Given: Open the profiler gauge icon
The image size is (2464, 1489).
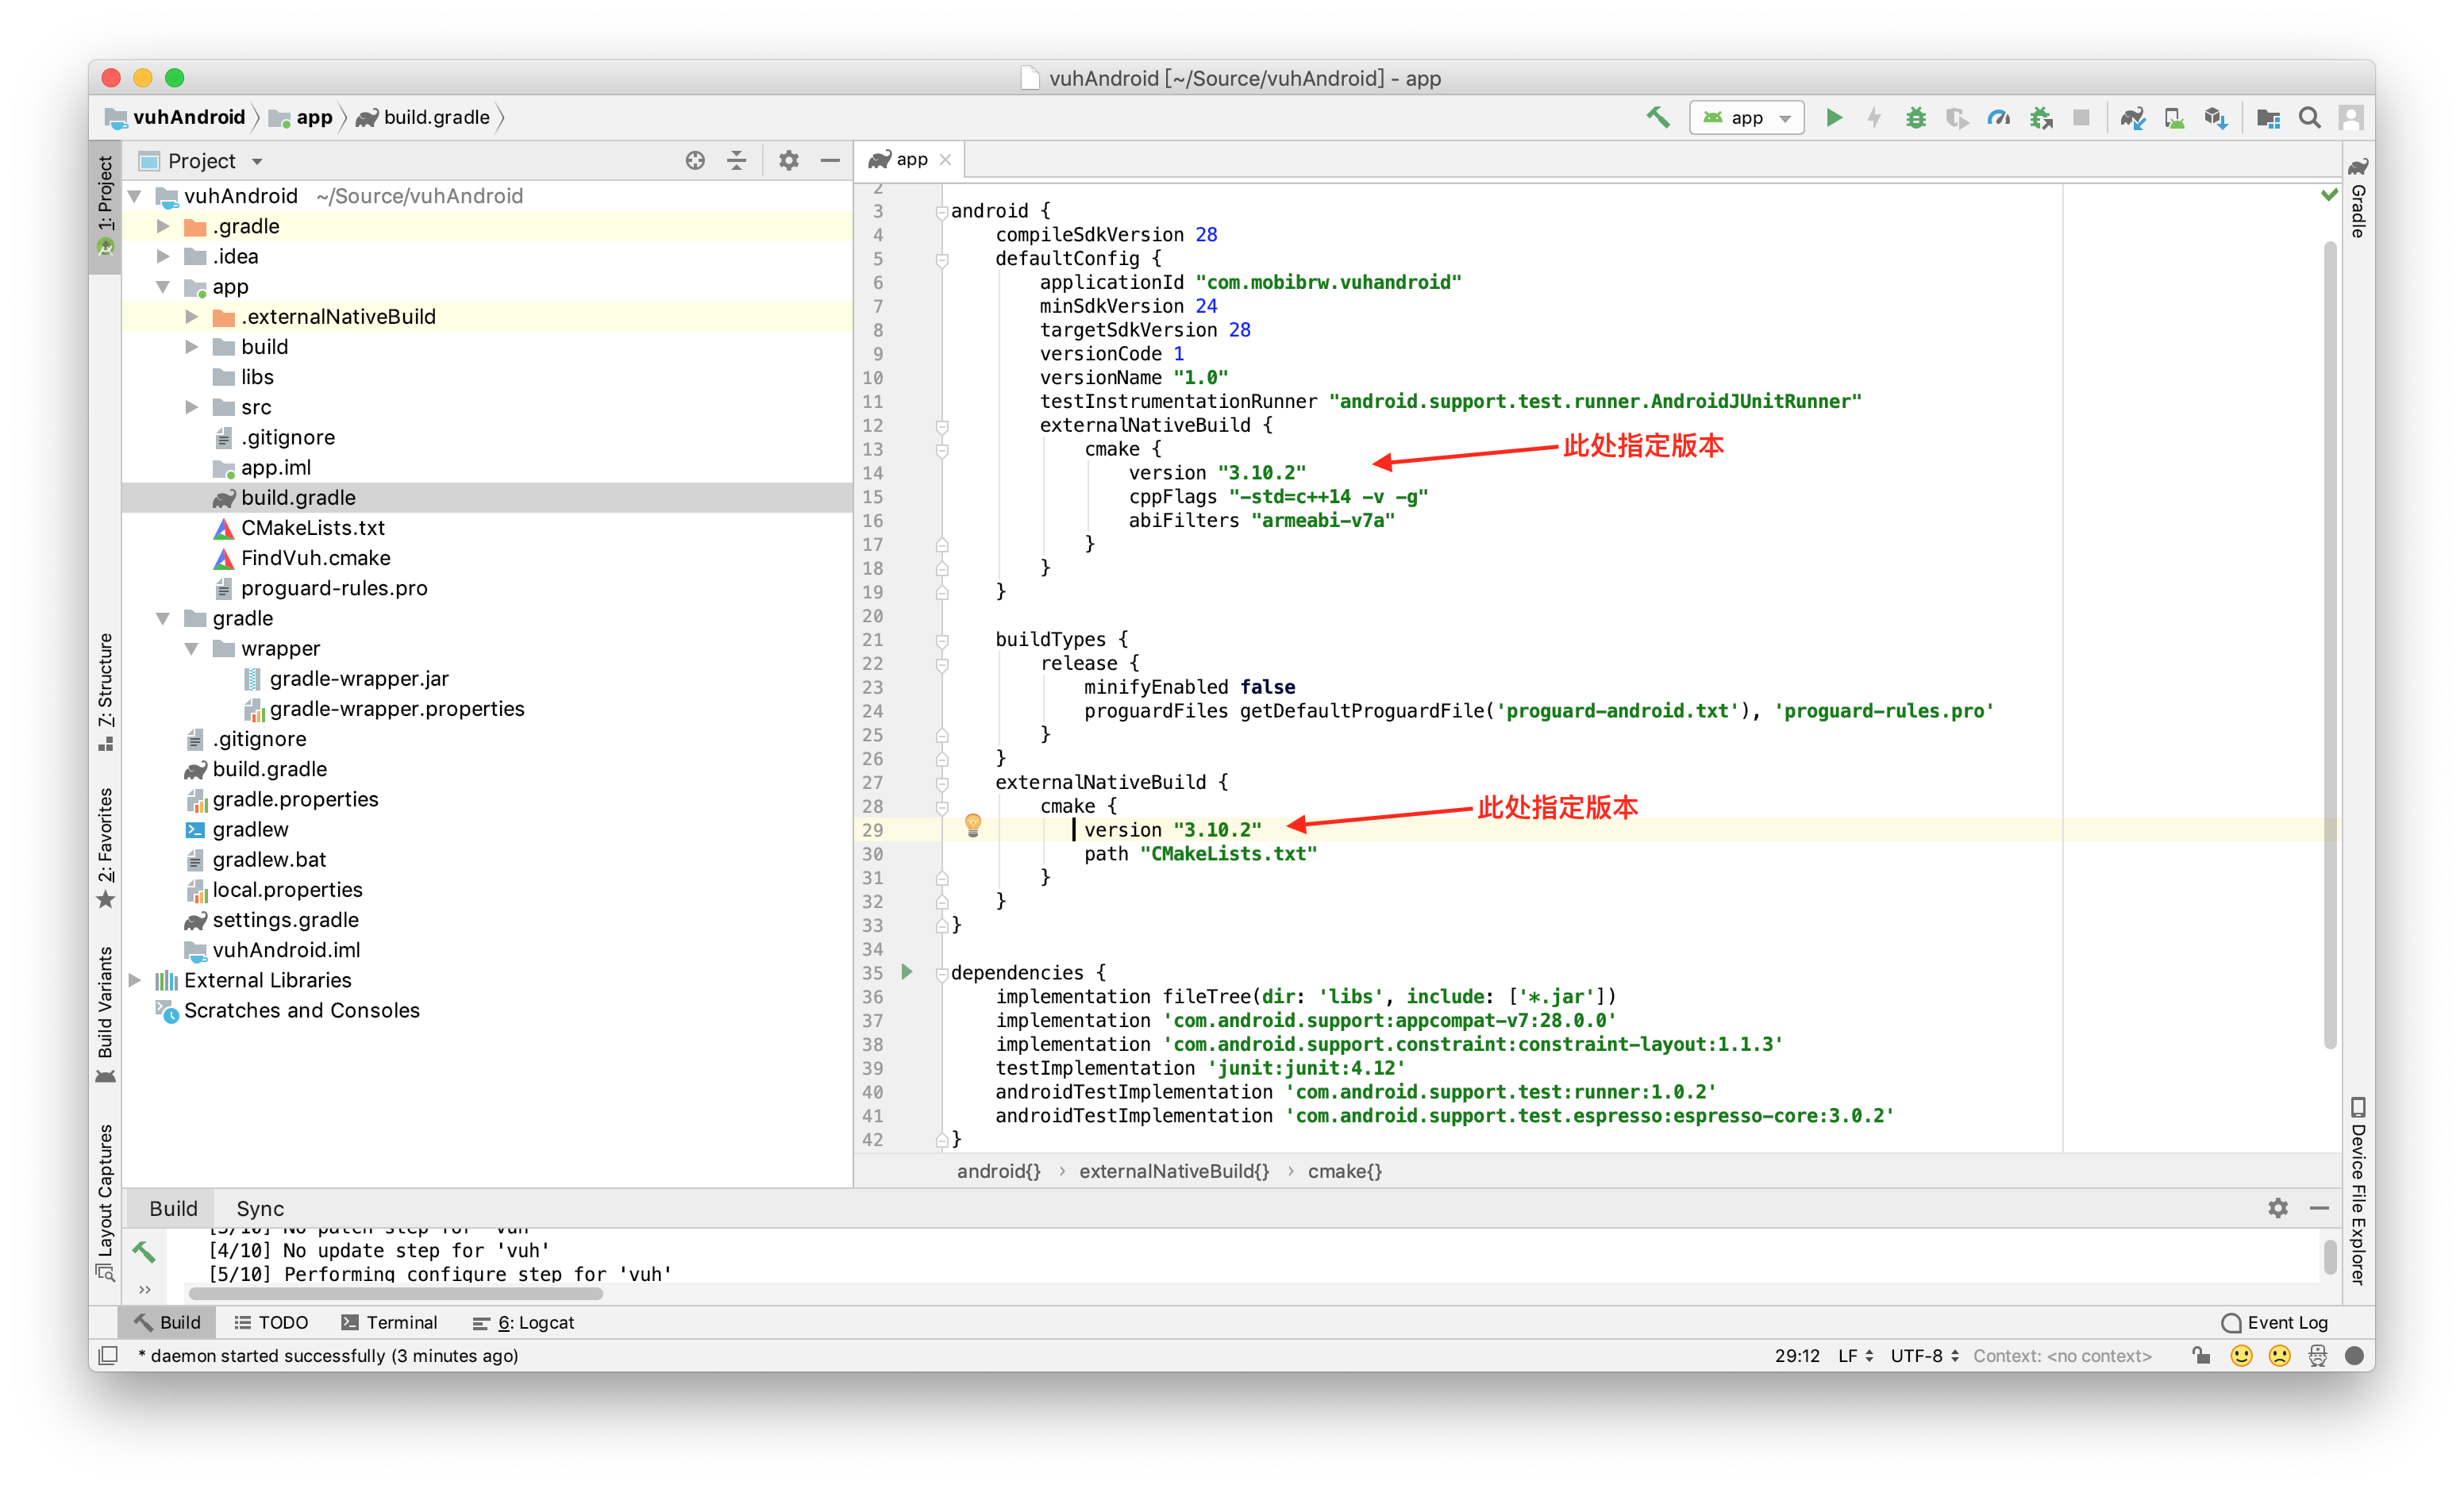Looking at the screenshot, I should 1998,118.
